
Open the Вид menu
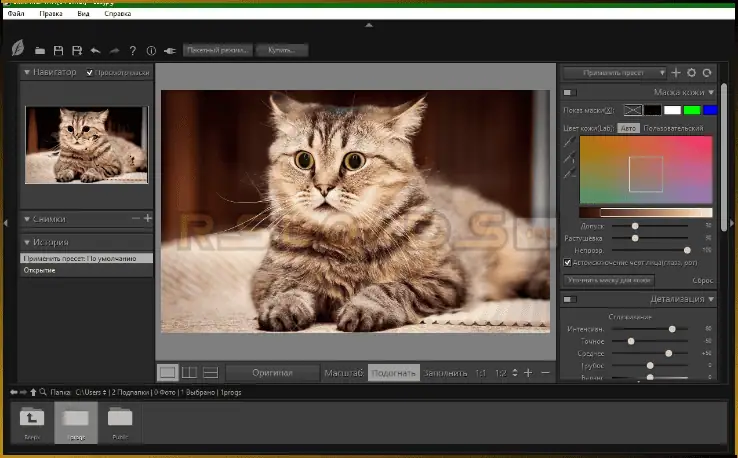point(83,14)
